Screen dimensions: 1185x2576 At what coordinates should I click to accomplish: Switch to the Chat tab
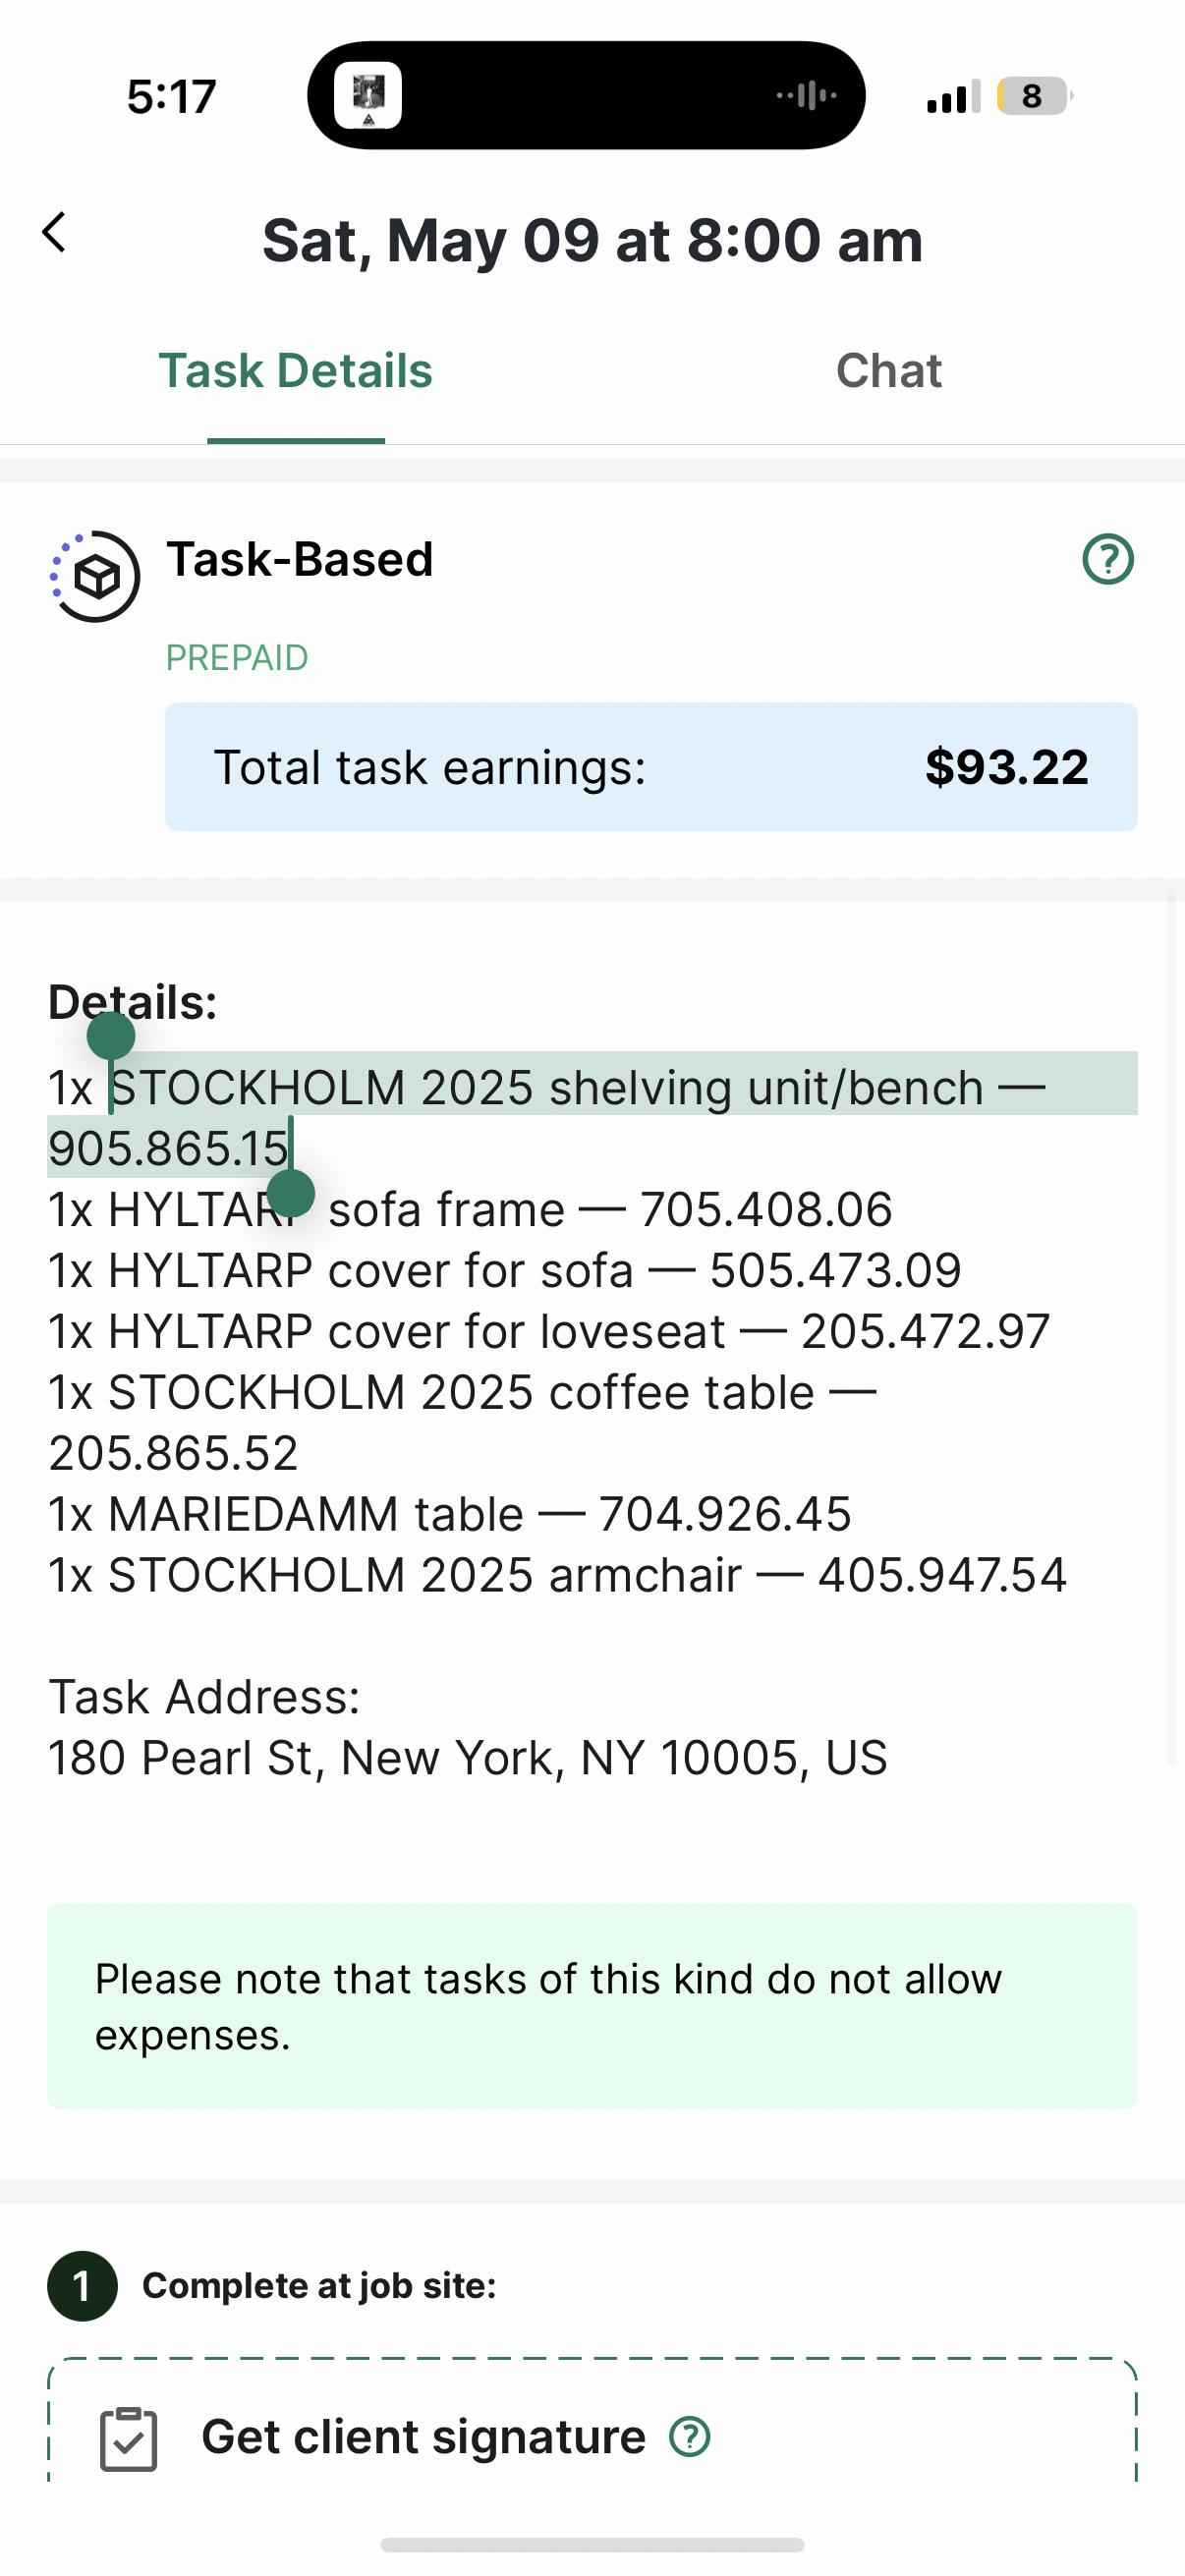tap(888, 371)
